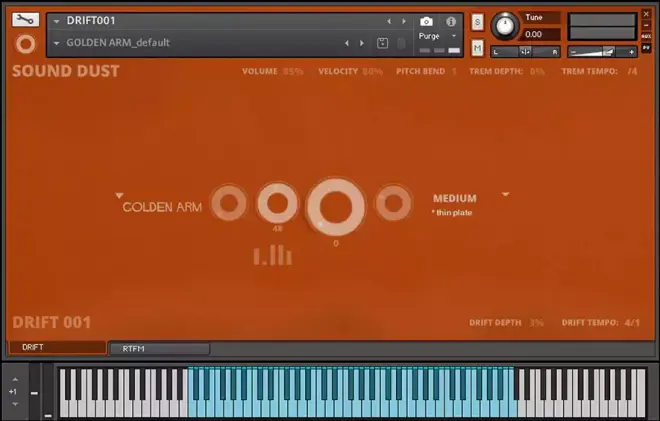Click the Tune knob
Viewport: 660px width, 421px height.
coord(505,26)
